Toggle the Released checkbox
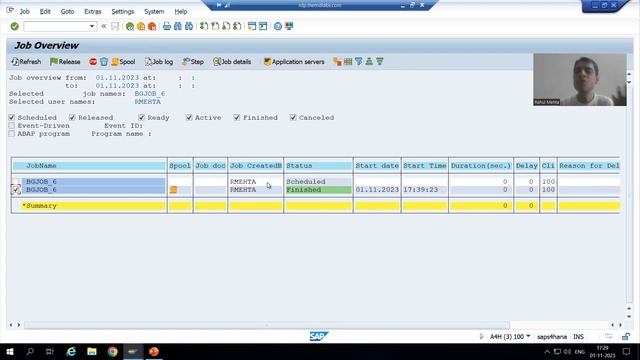Screen dimensions: 640x360 pos(72,118)
